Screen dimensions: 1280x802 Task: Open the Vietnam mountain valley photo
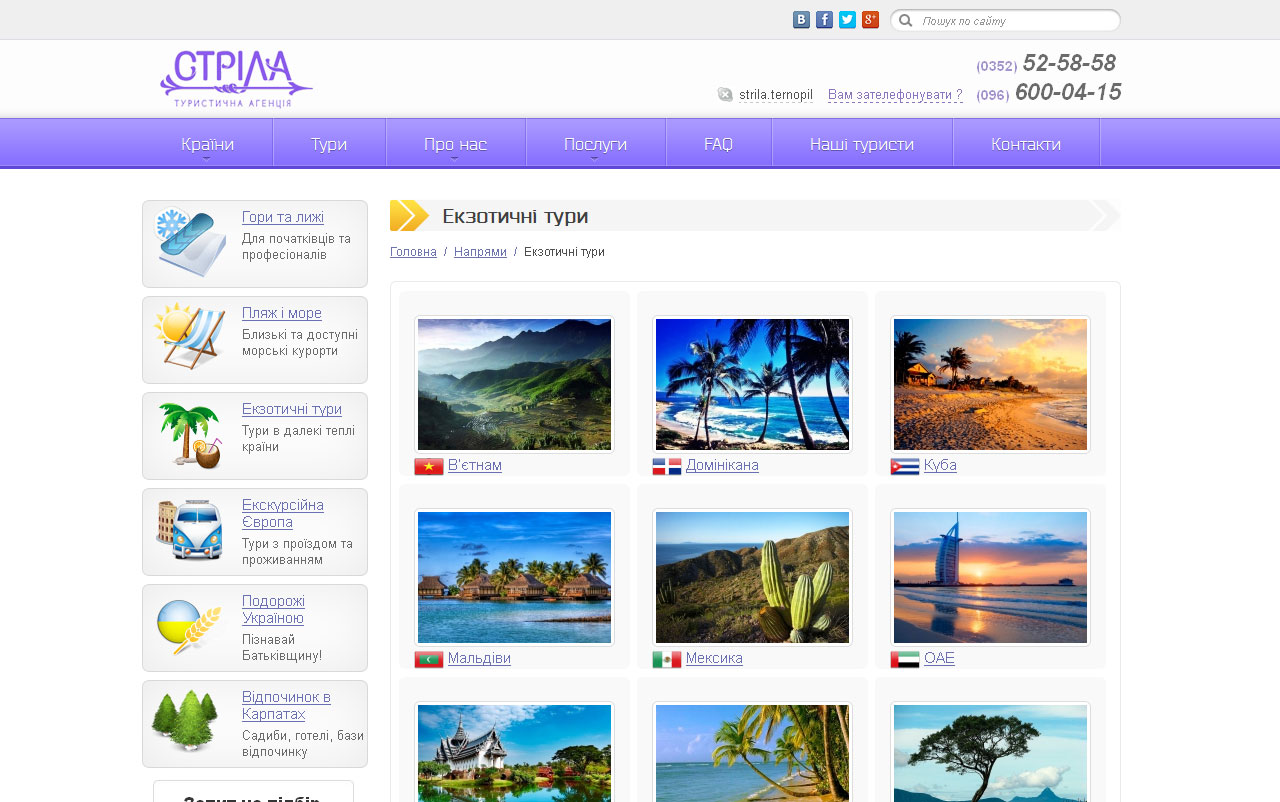[x=514, y=384]
